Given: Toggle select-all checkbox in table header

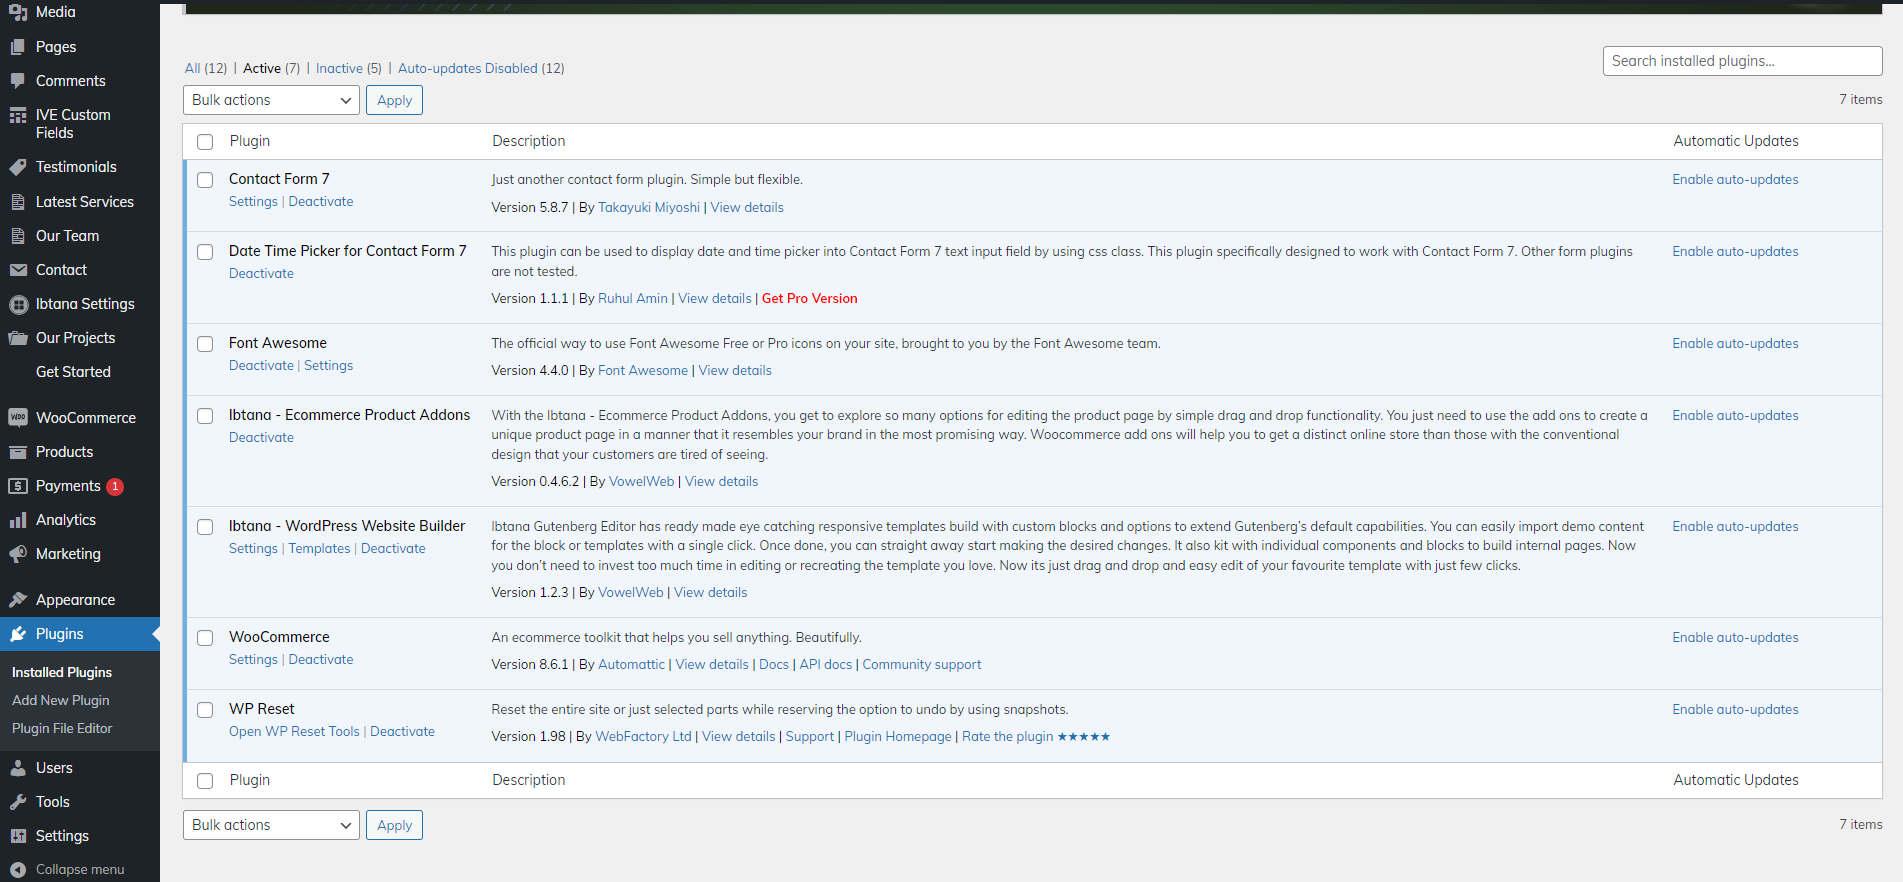Looking at the screenshot, I should pos(205,142).
